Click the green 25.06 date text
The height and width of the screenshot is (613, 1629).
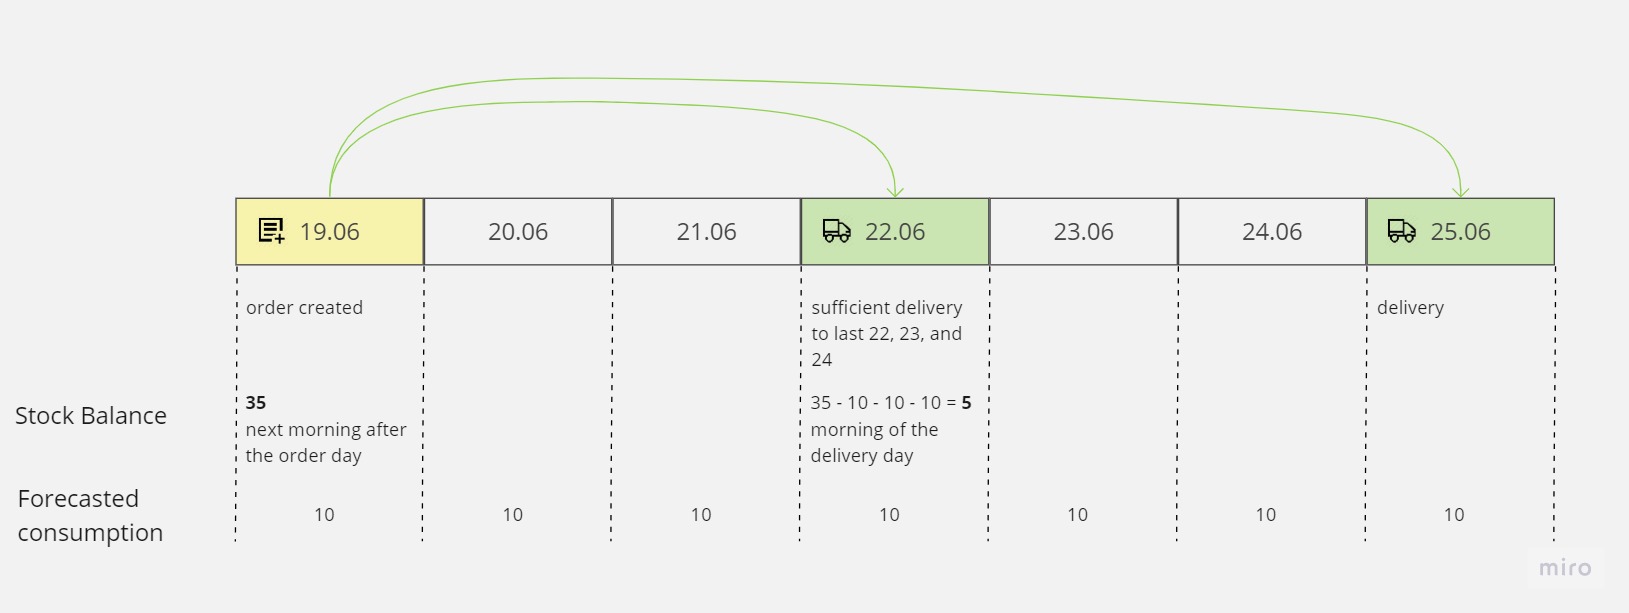1460,232
